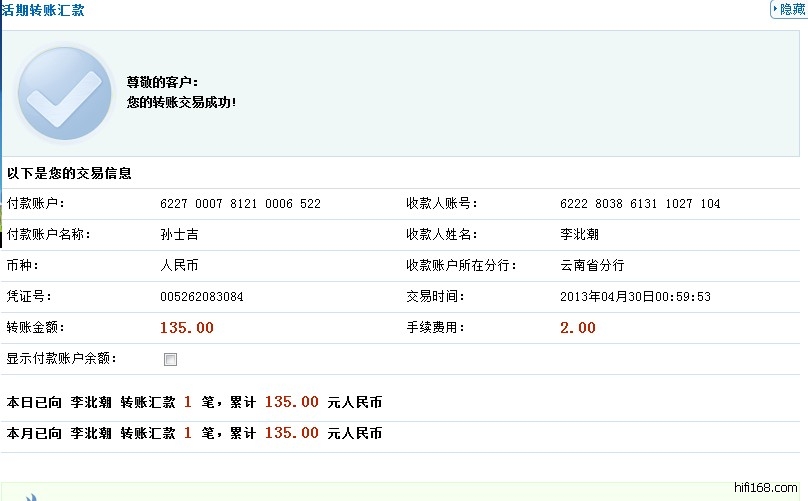Click the payee branch 云南省分行

(592, 266)
